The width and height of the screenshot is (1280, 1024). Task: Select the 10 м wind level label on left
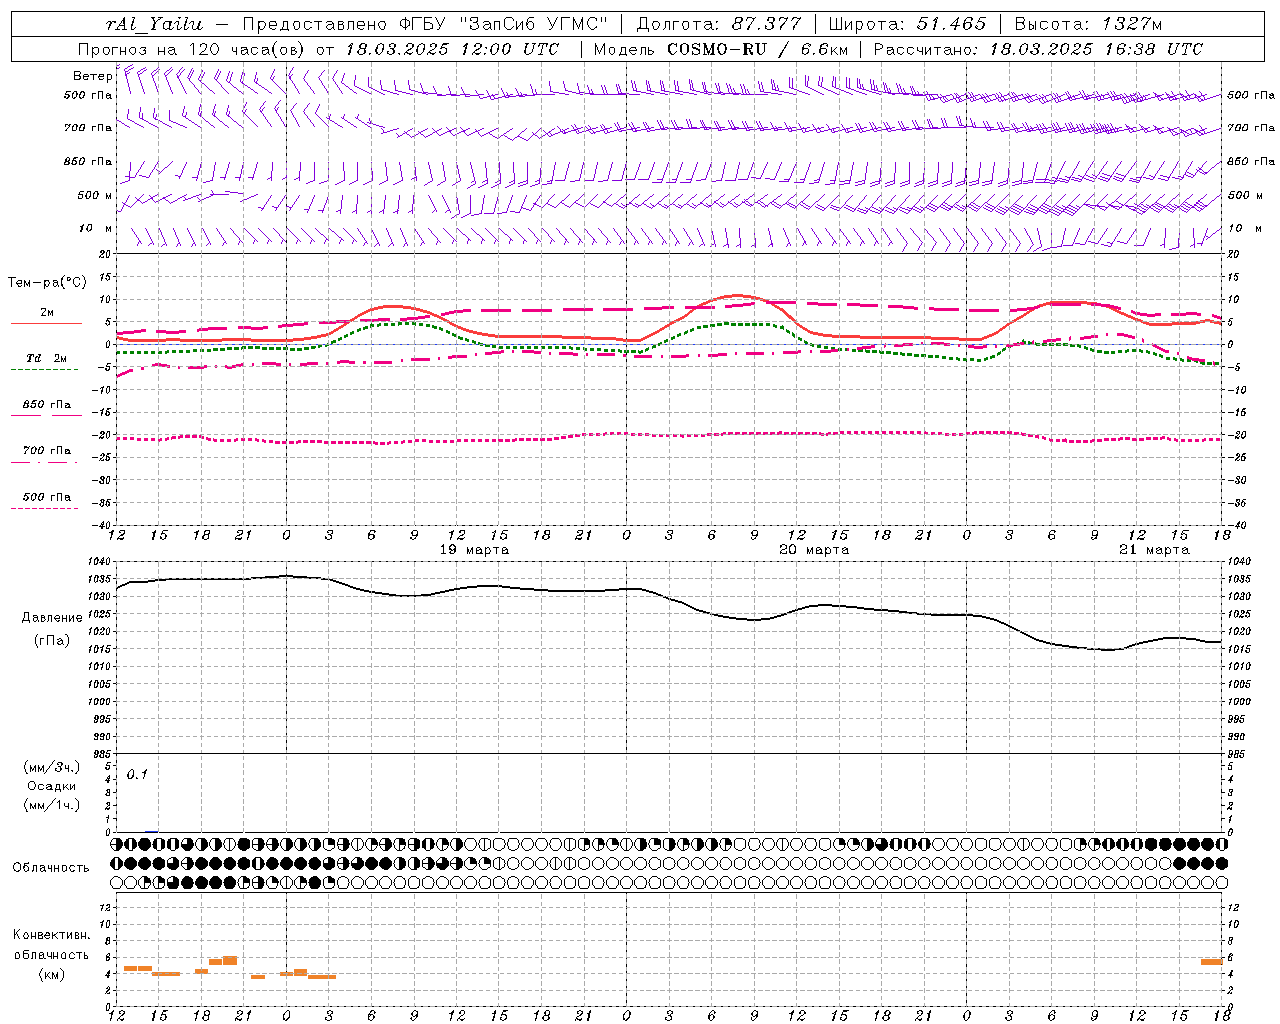(95, 229)
